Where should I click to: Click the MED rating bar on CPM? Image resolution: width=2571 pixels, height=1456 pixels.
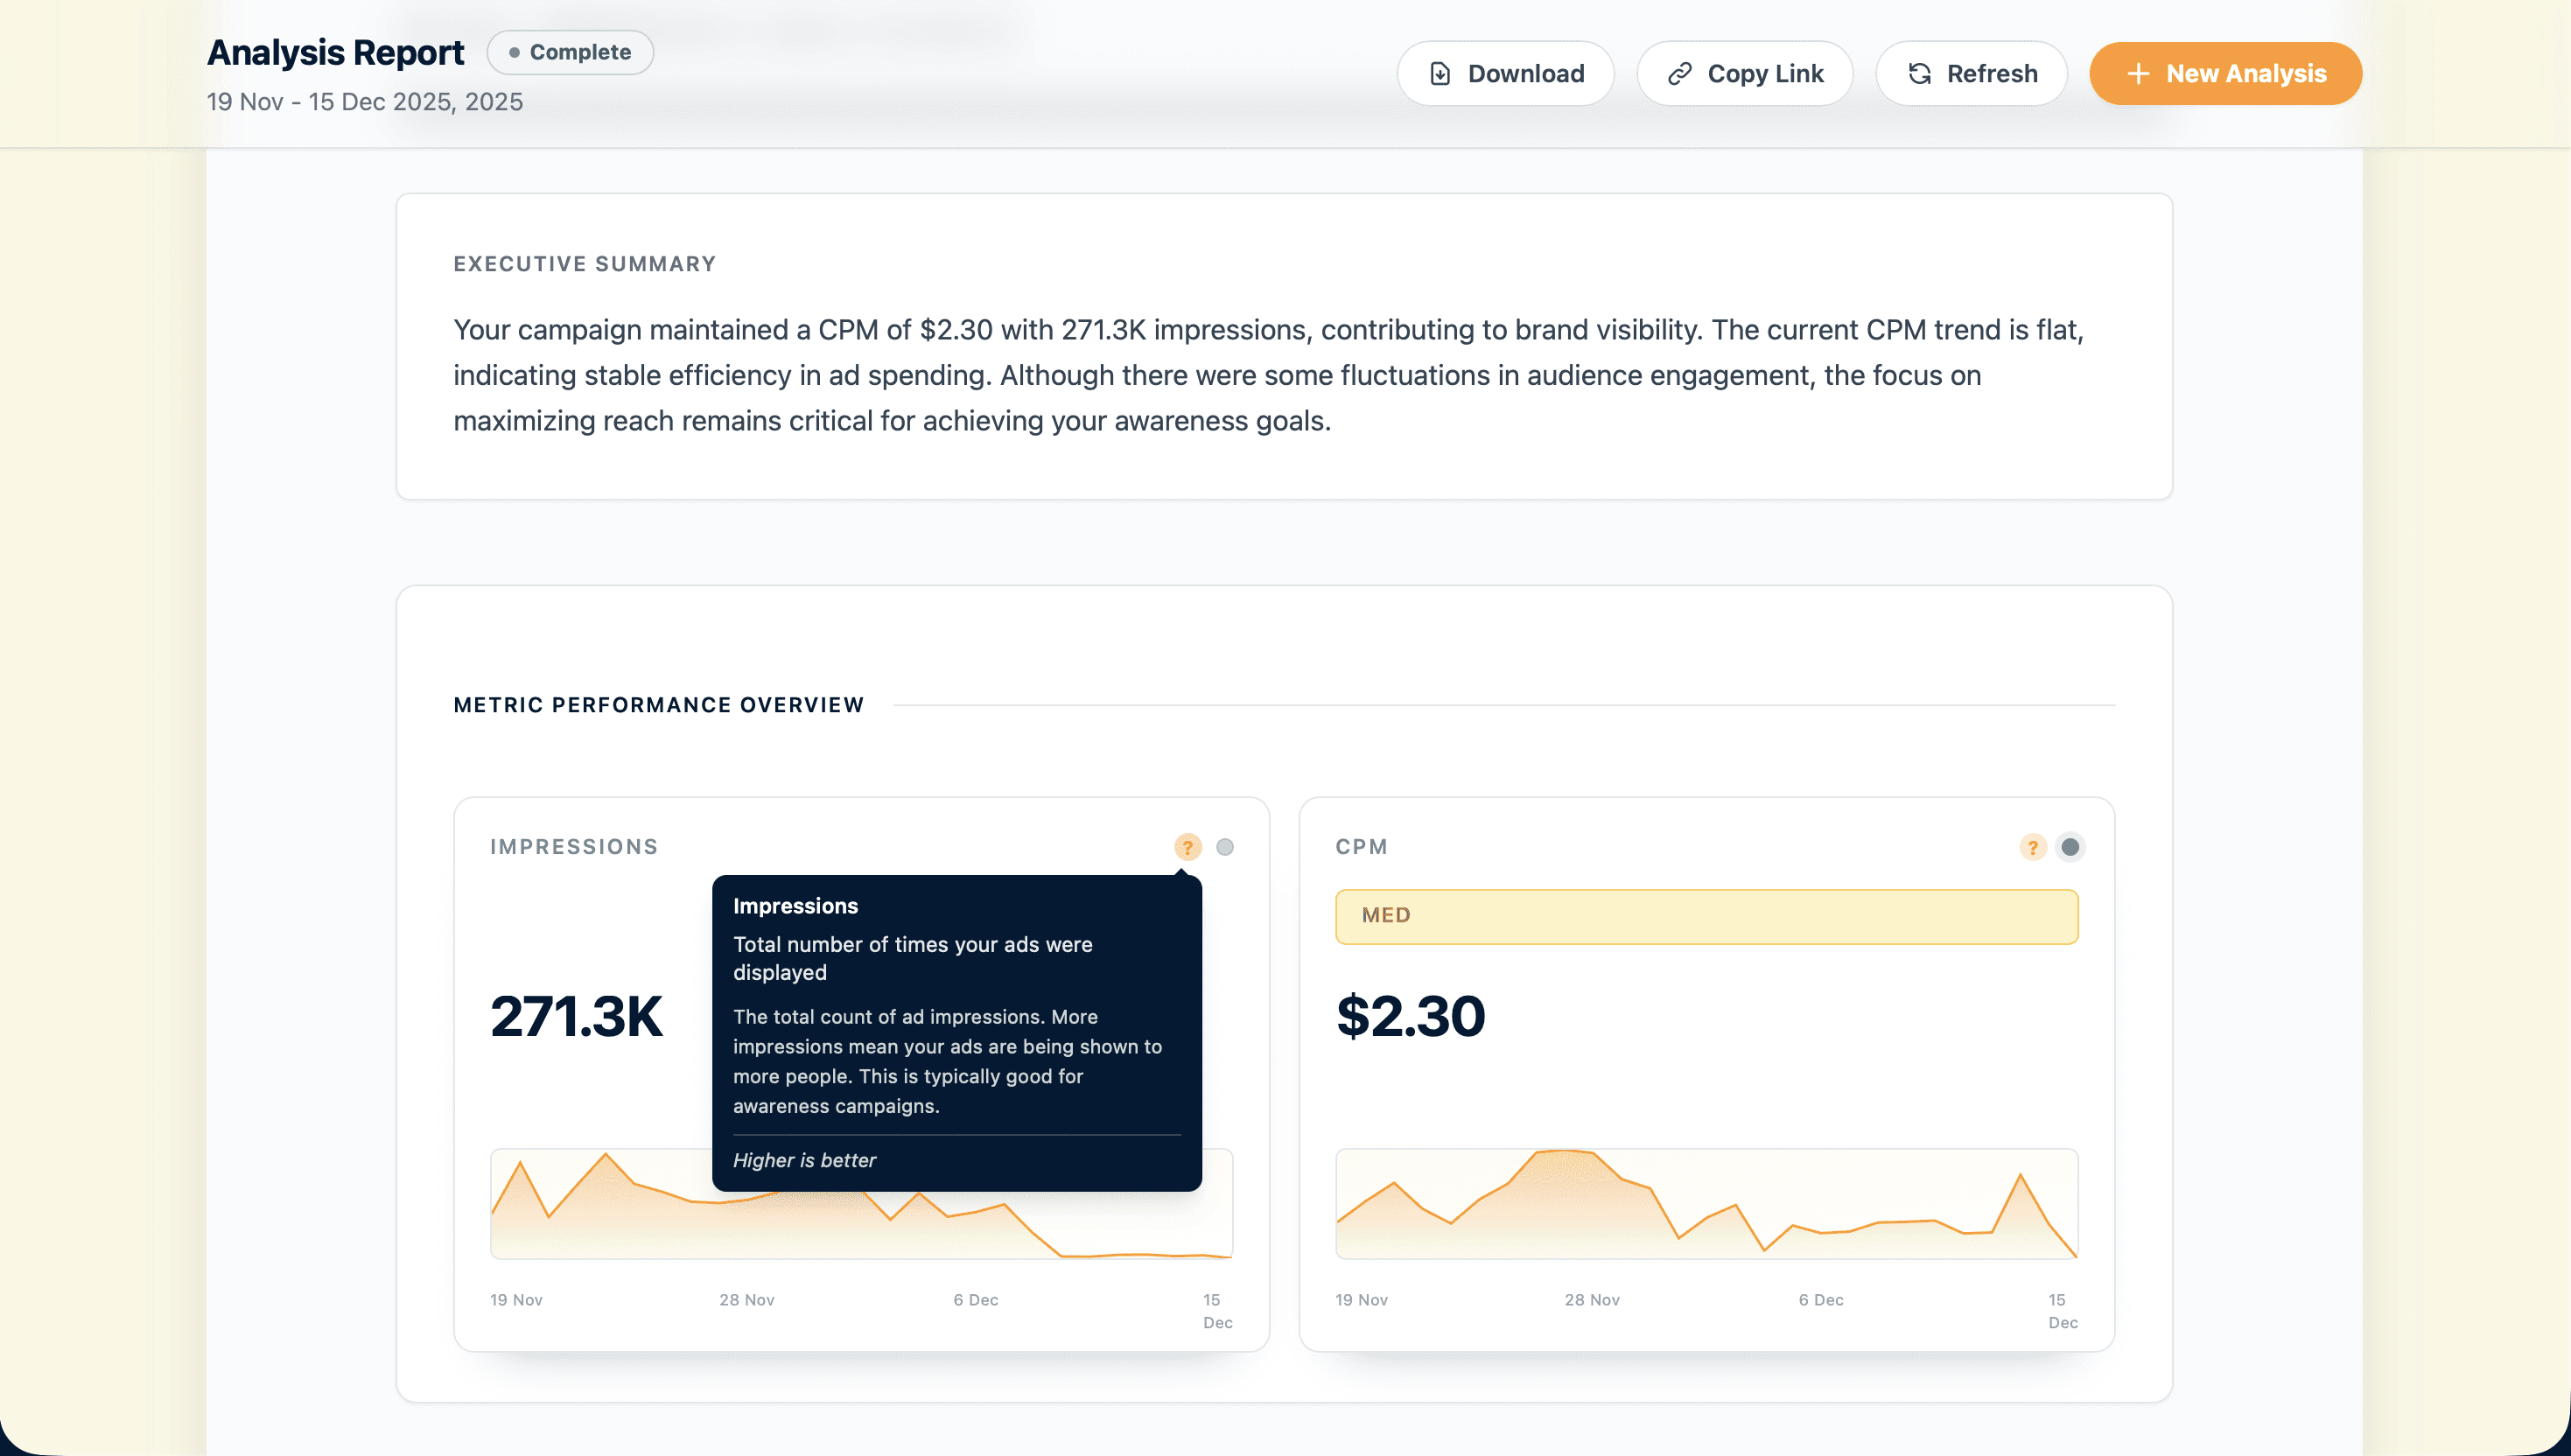[x=1706, y=916]
